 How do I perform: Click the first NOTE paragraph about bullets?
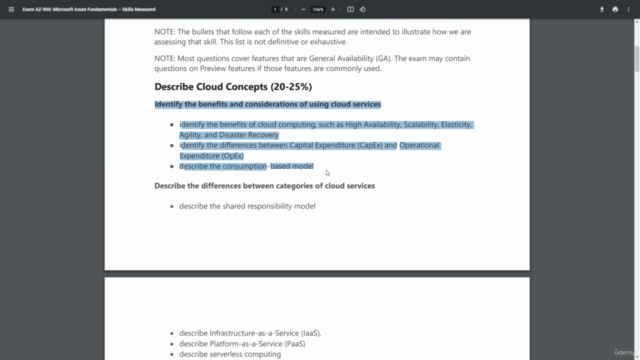point(313,37)
